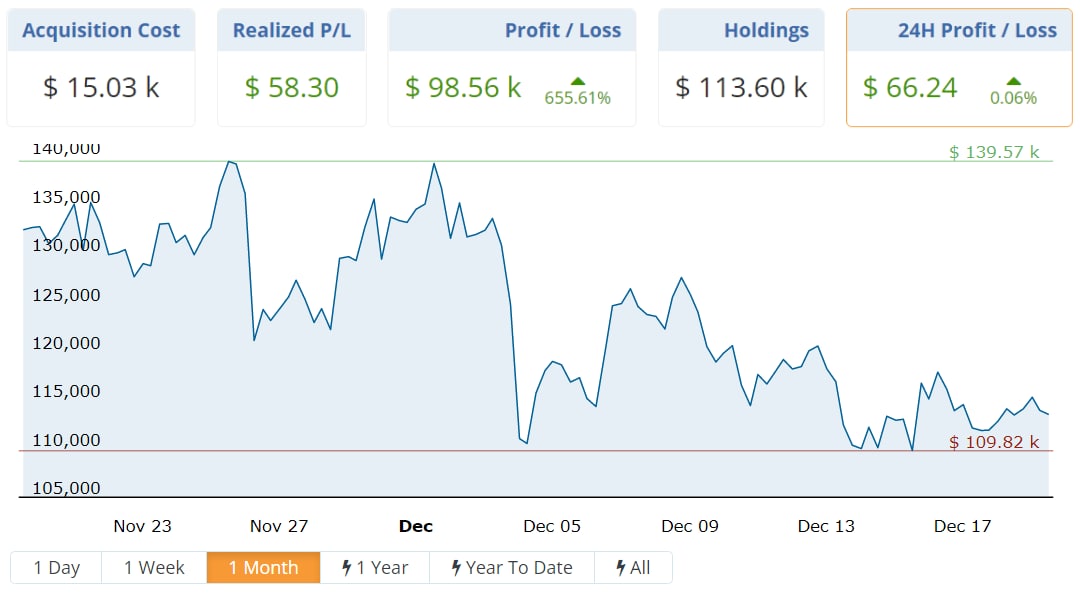The height and width of the screenshot is (595, 1080).
Task: Show the All time range
Action: 633,568
